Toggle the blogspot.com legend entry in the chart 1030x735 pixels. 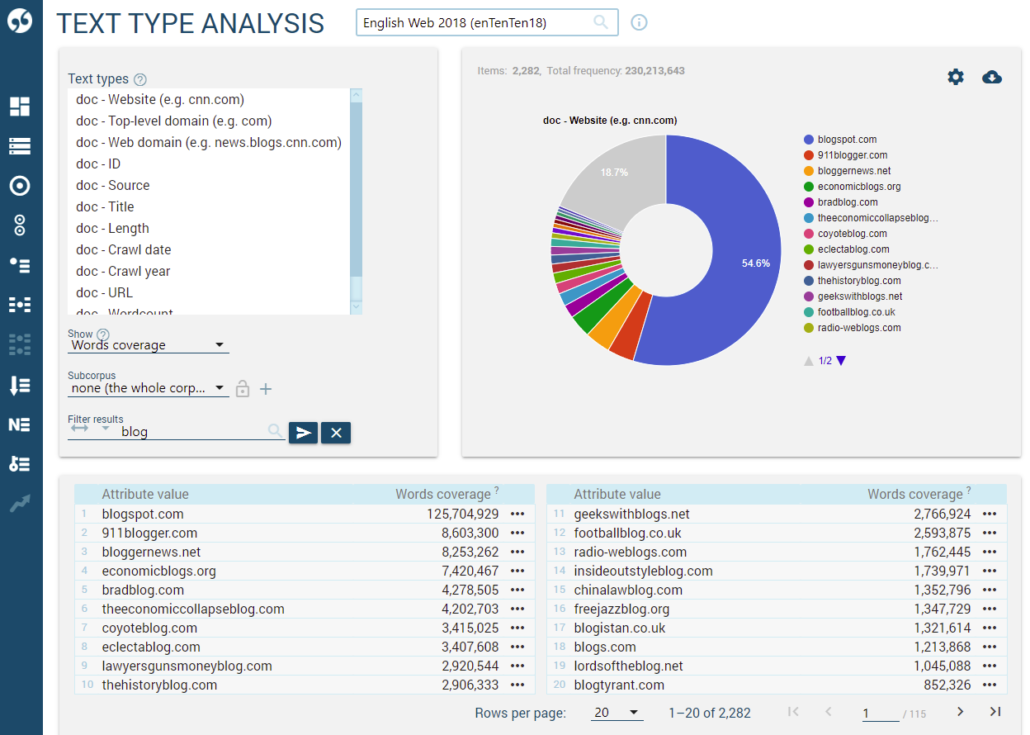(846, 140)
